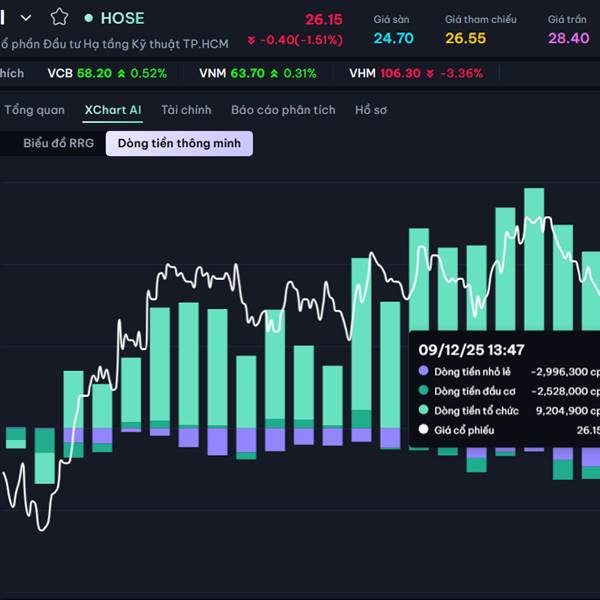Click the Giá trần value 28.40
Screen dimensions: 600x600
(x=568, y=38)
